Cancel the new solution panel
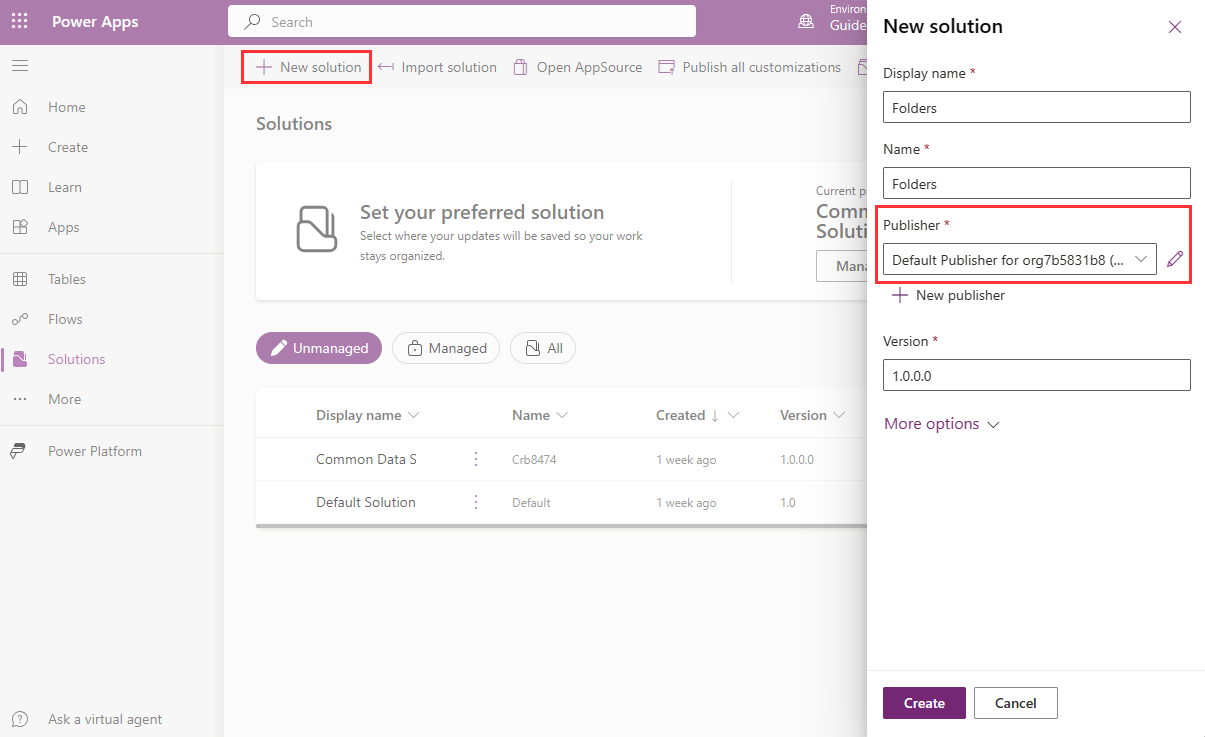Image resolution: width=1205 pixels, height=737 pixels. (x=1015, y=703)
